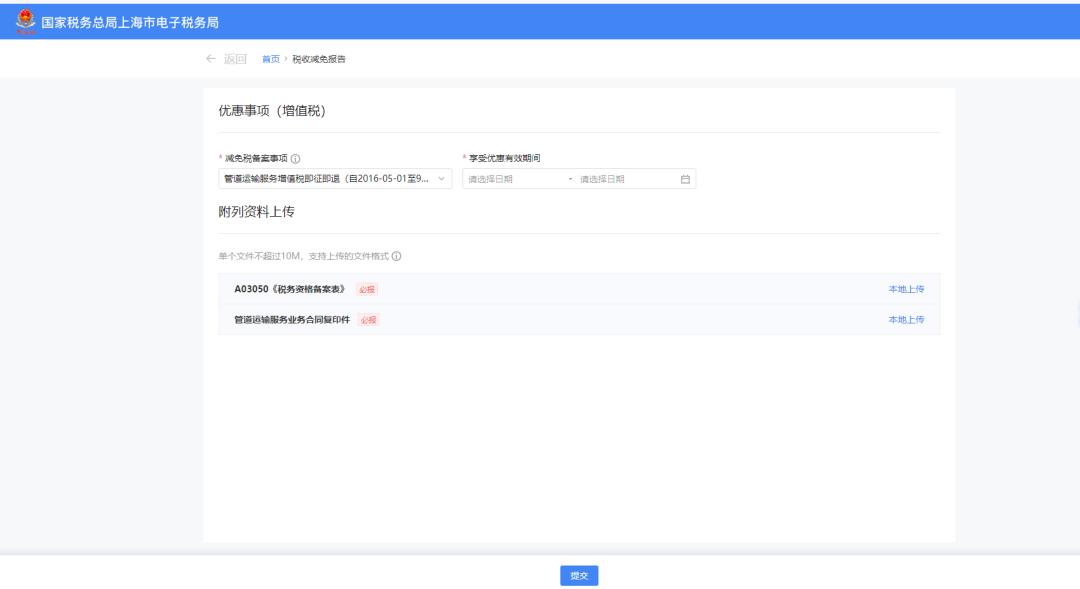Select the A03050《税务资格备案表》 row label
The width and height of the screenshot is (1080, 589).
(x=290, y=289)
